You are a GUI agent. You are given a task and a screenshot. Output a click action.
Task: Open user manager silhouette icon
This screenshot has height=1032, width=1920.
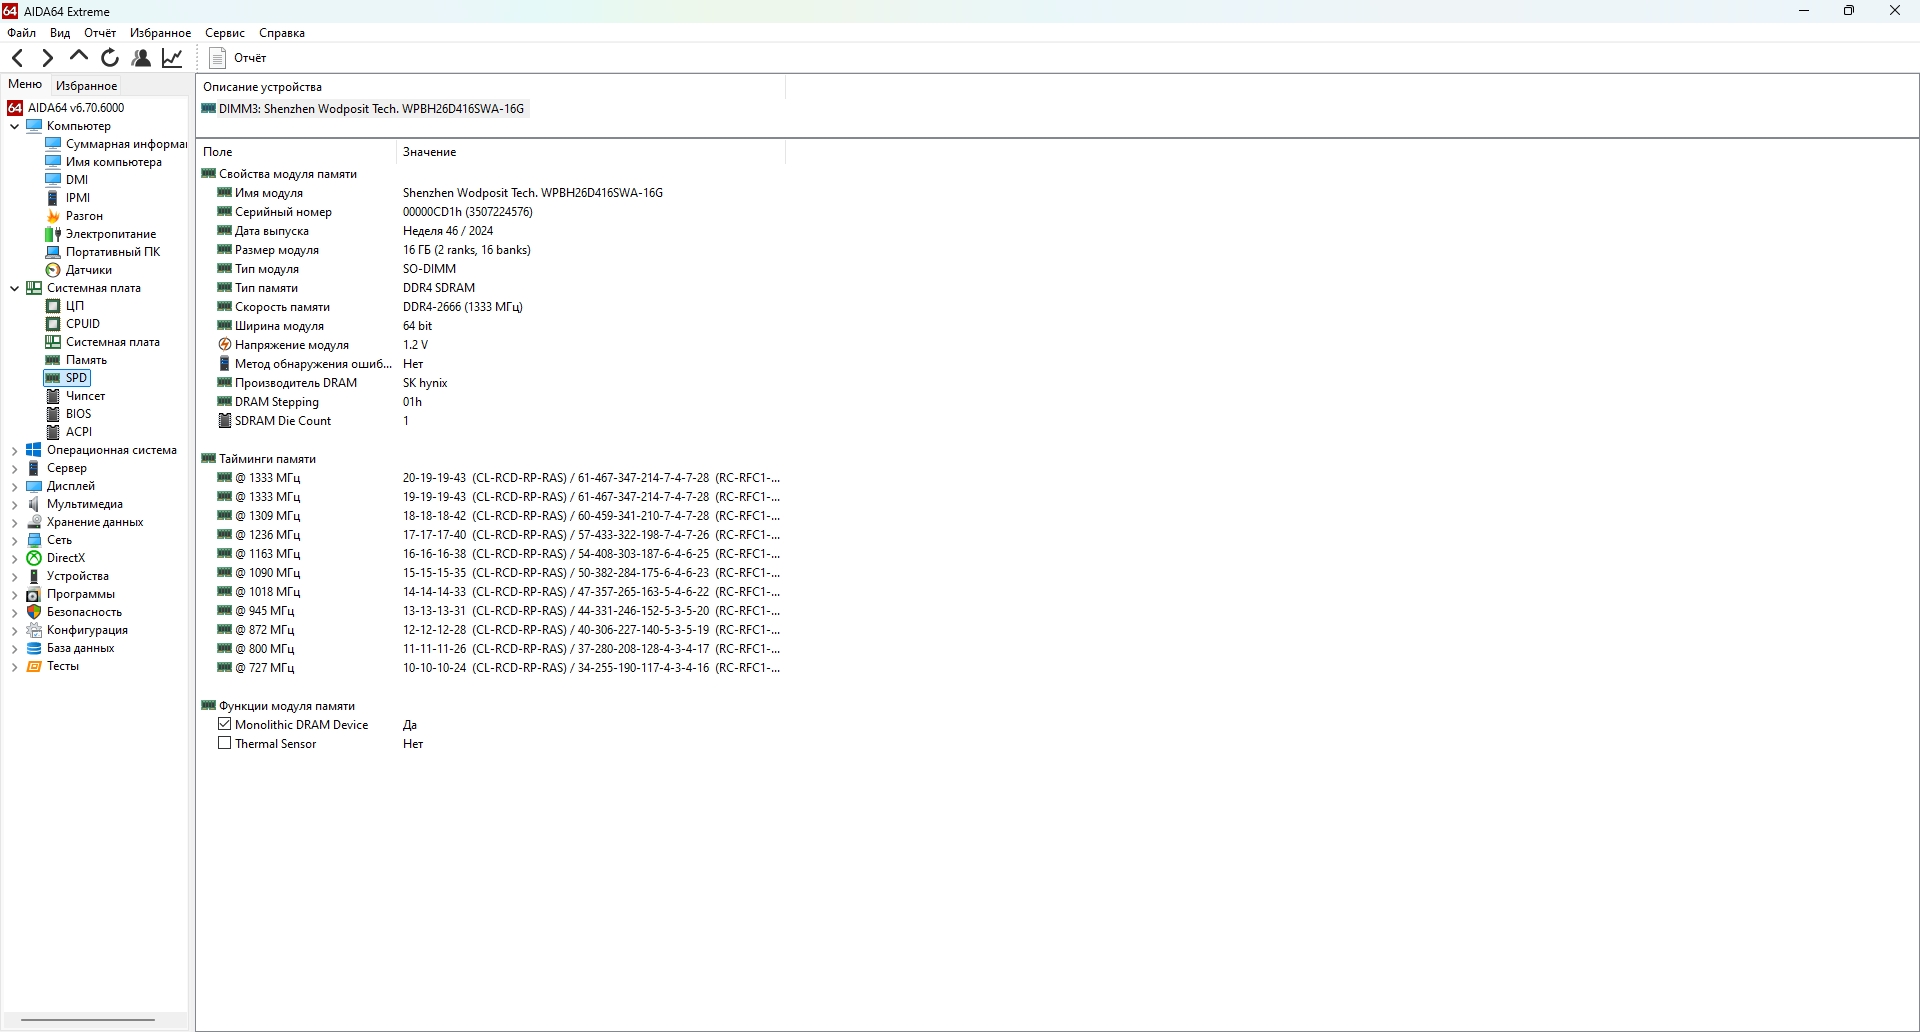coord(142,58)
